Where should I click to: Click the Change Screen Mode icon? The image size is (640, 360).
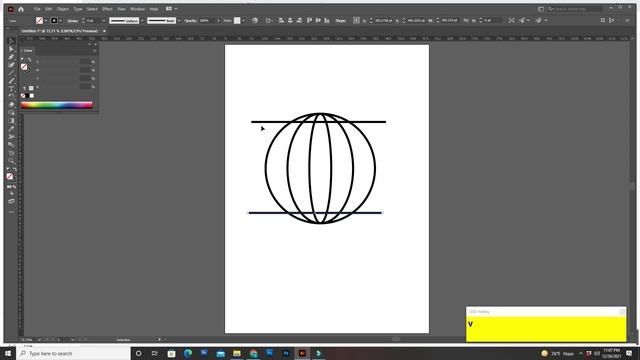(x=11, y=201)
